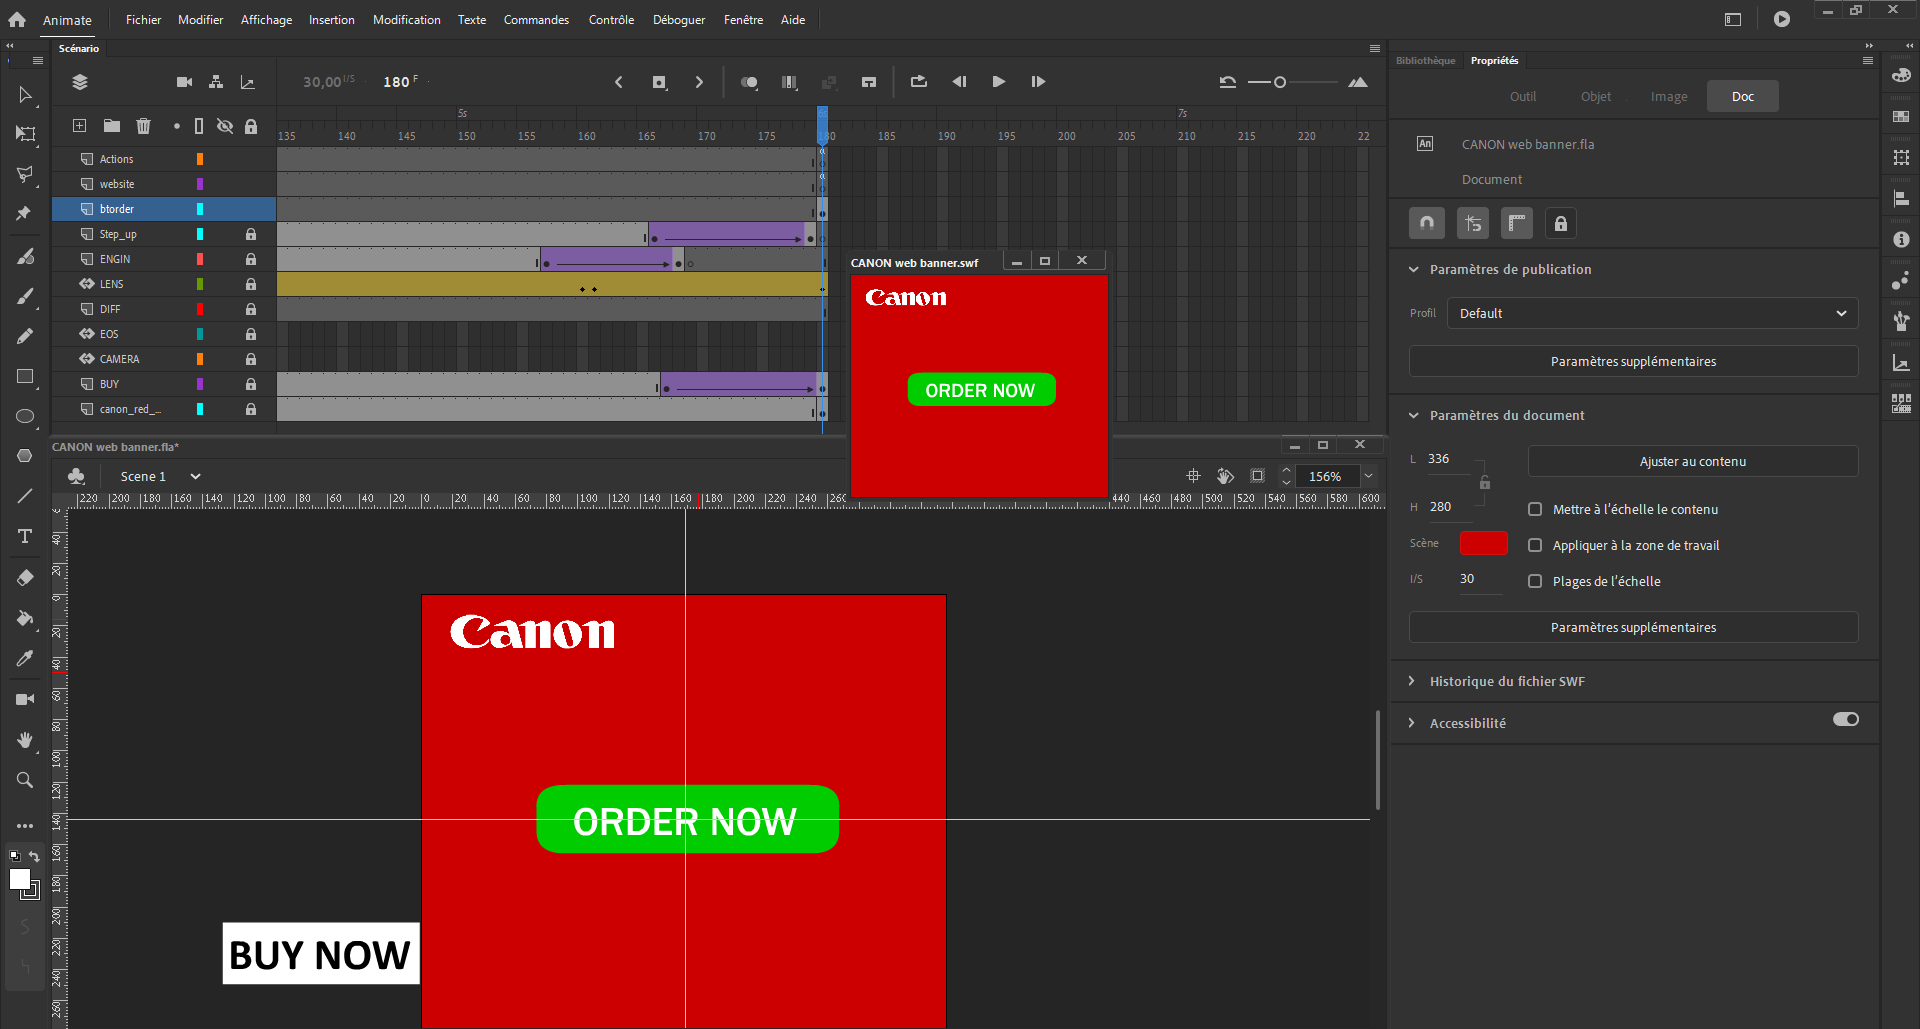1920x1029 pixels.
Task: Open the Insertion menu
Action: pyautogui.click(x=331, y=19)
